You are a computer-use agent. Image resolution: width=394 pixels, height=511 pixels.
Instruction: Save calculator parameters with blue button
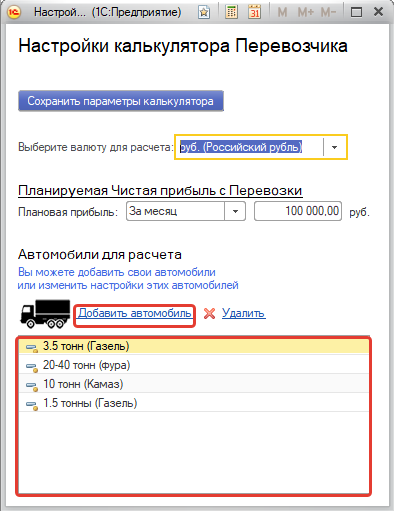coord(121,101)
